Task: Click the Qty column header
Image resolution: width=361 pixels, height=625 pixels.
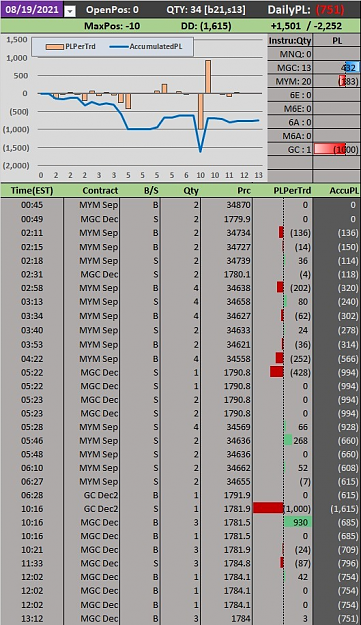Action: tap(191, 191)
